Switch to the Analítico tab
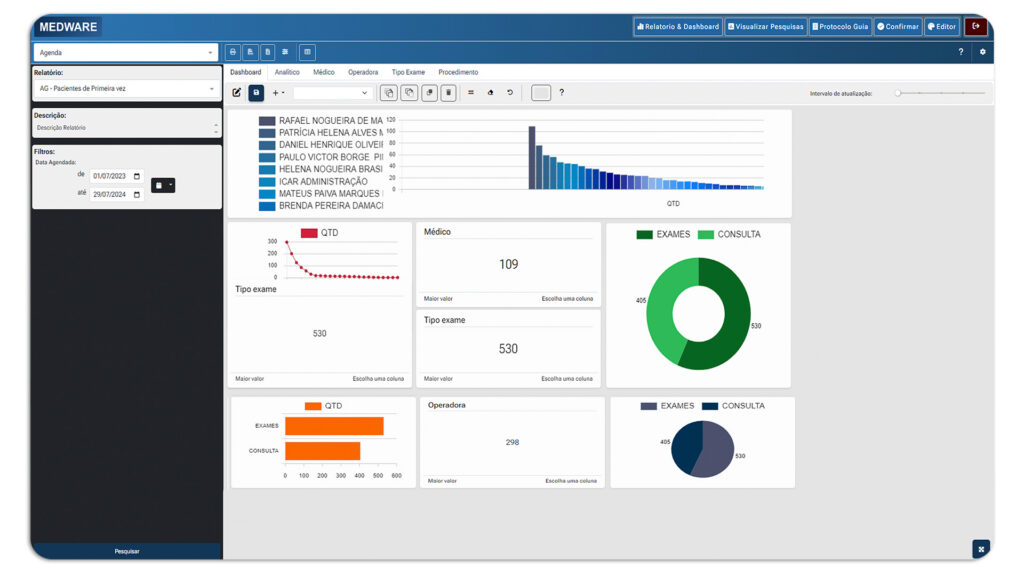The width and height of the screenshot is (1024, 576). coord(287,72)
